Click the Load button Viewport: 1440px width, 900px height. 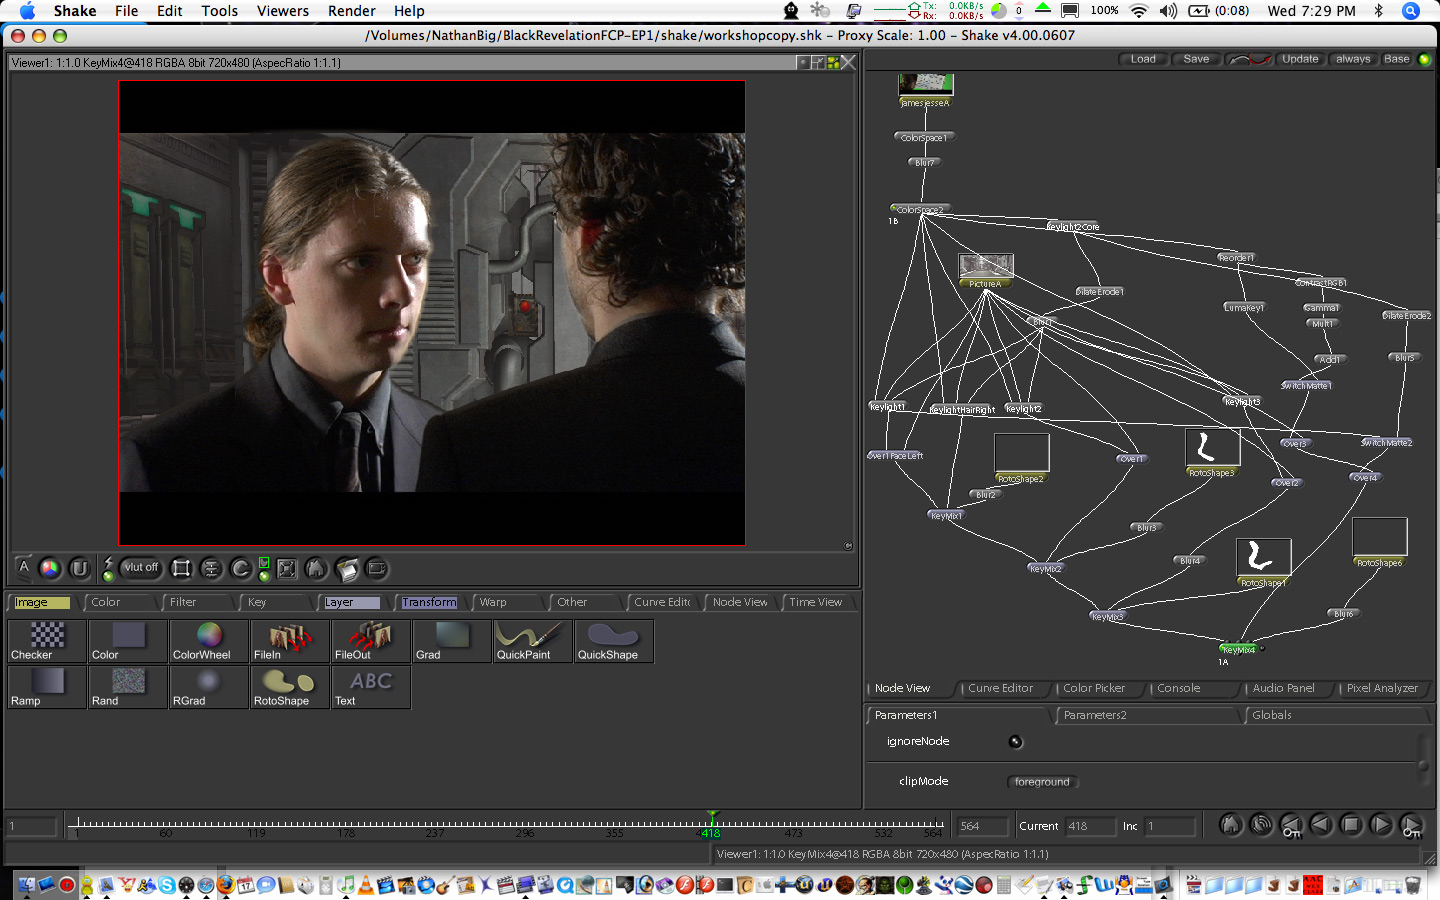pyautogui.click(x=1143, y=59)
